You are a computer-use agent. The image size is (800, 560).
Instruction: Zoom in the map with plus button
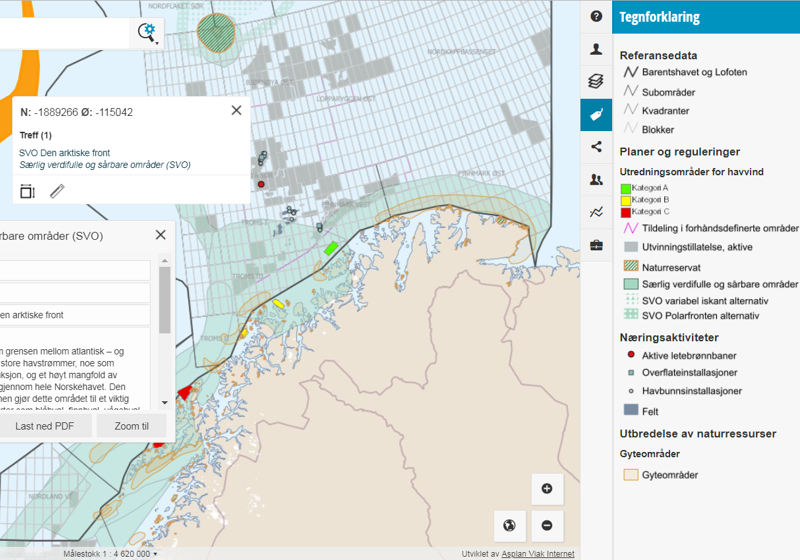(x=547, y=489)
